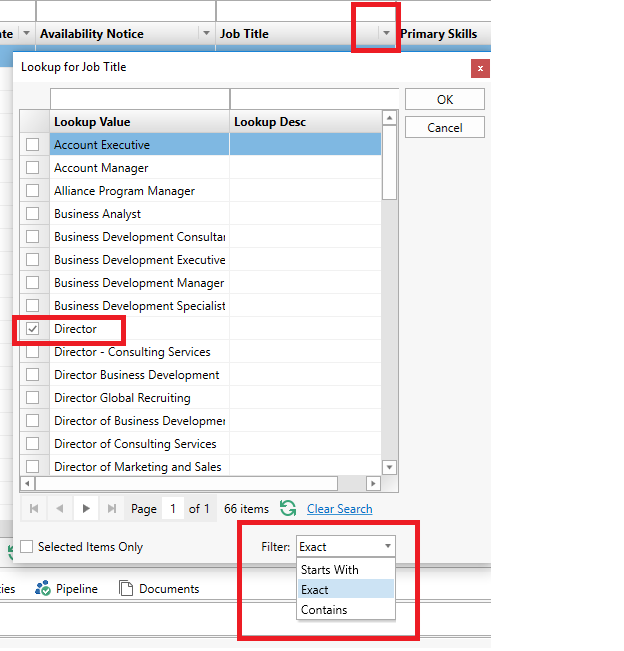
Task: Check the Business Development Manager checkbox
Action: click(32, 283)
